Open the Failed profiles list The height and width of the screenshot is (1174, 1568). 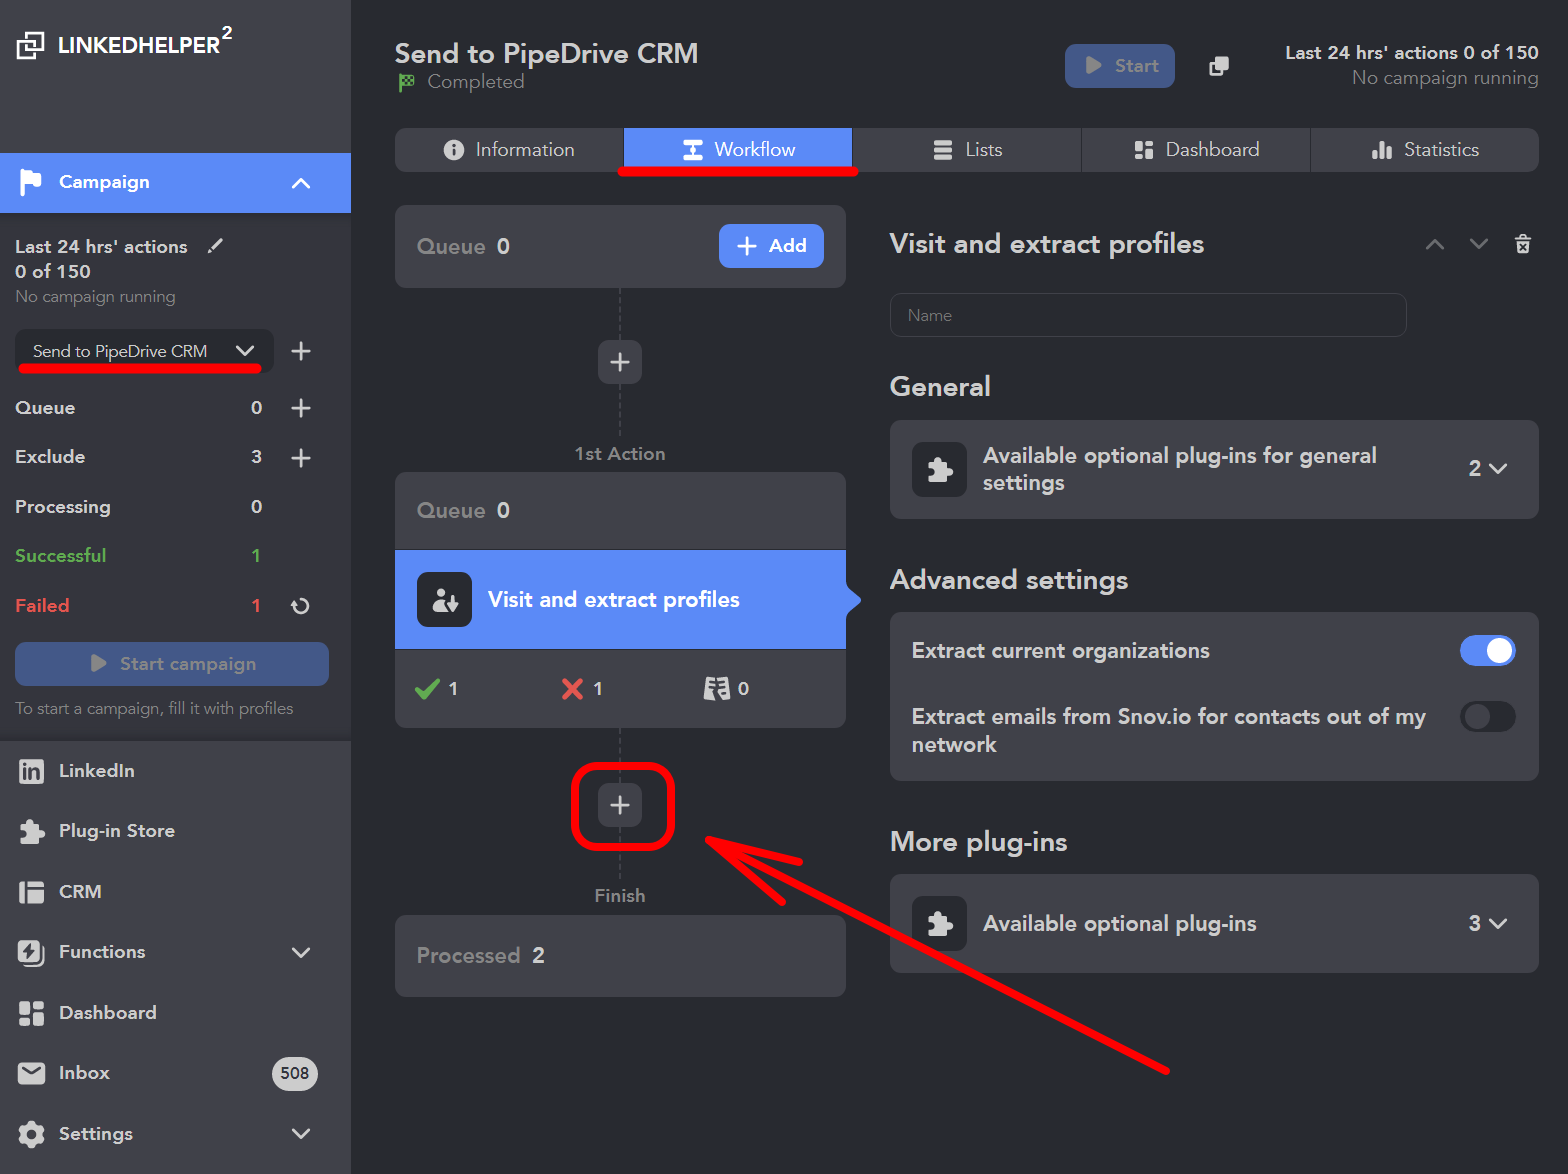coord(140,606)
